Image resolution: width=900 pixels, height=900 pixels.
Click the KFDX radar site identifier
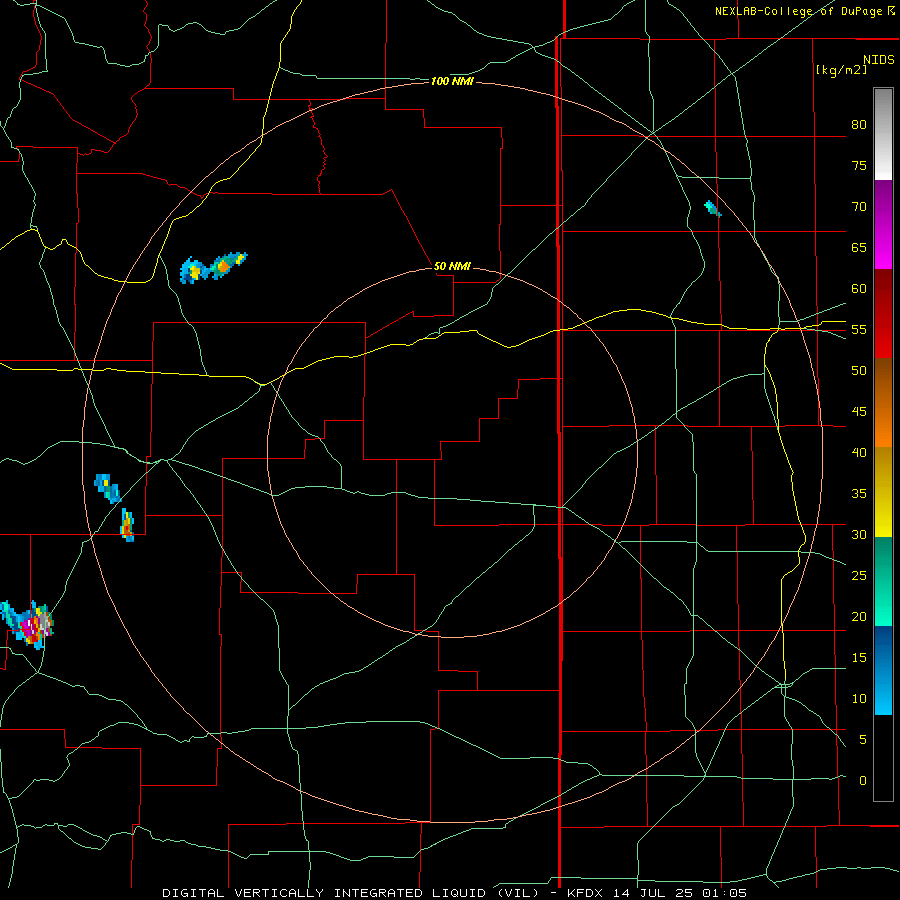(x=585, y=893)
